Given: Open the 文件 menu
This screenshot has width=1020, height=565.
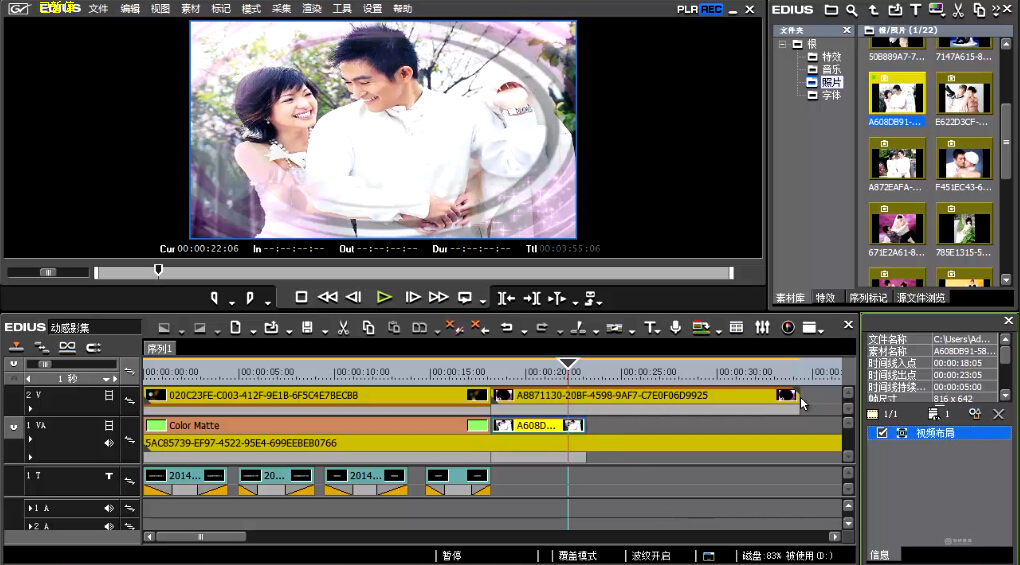Looking at the screenshot, I should pos(98,9).
